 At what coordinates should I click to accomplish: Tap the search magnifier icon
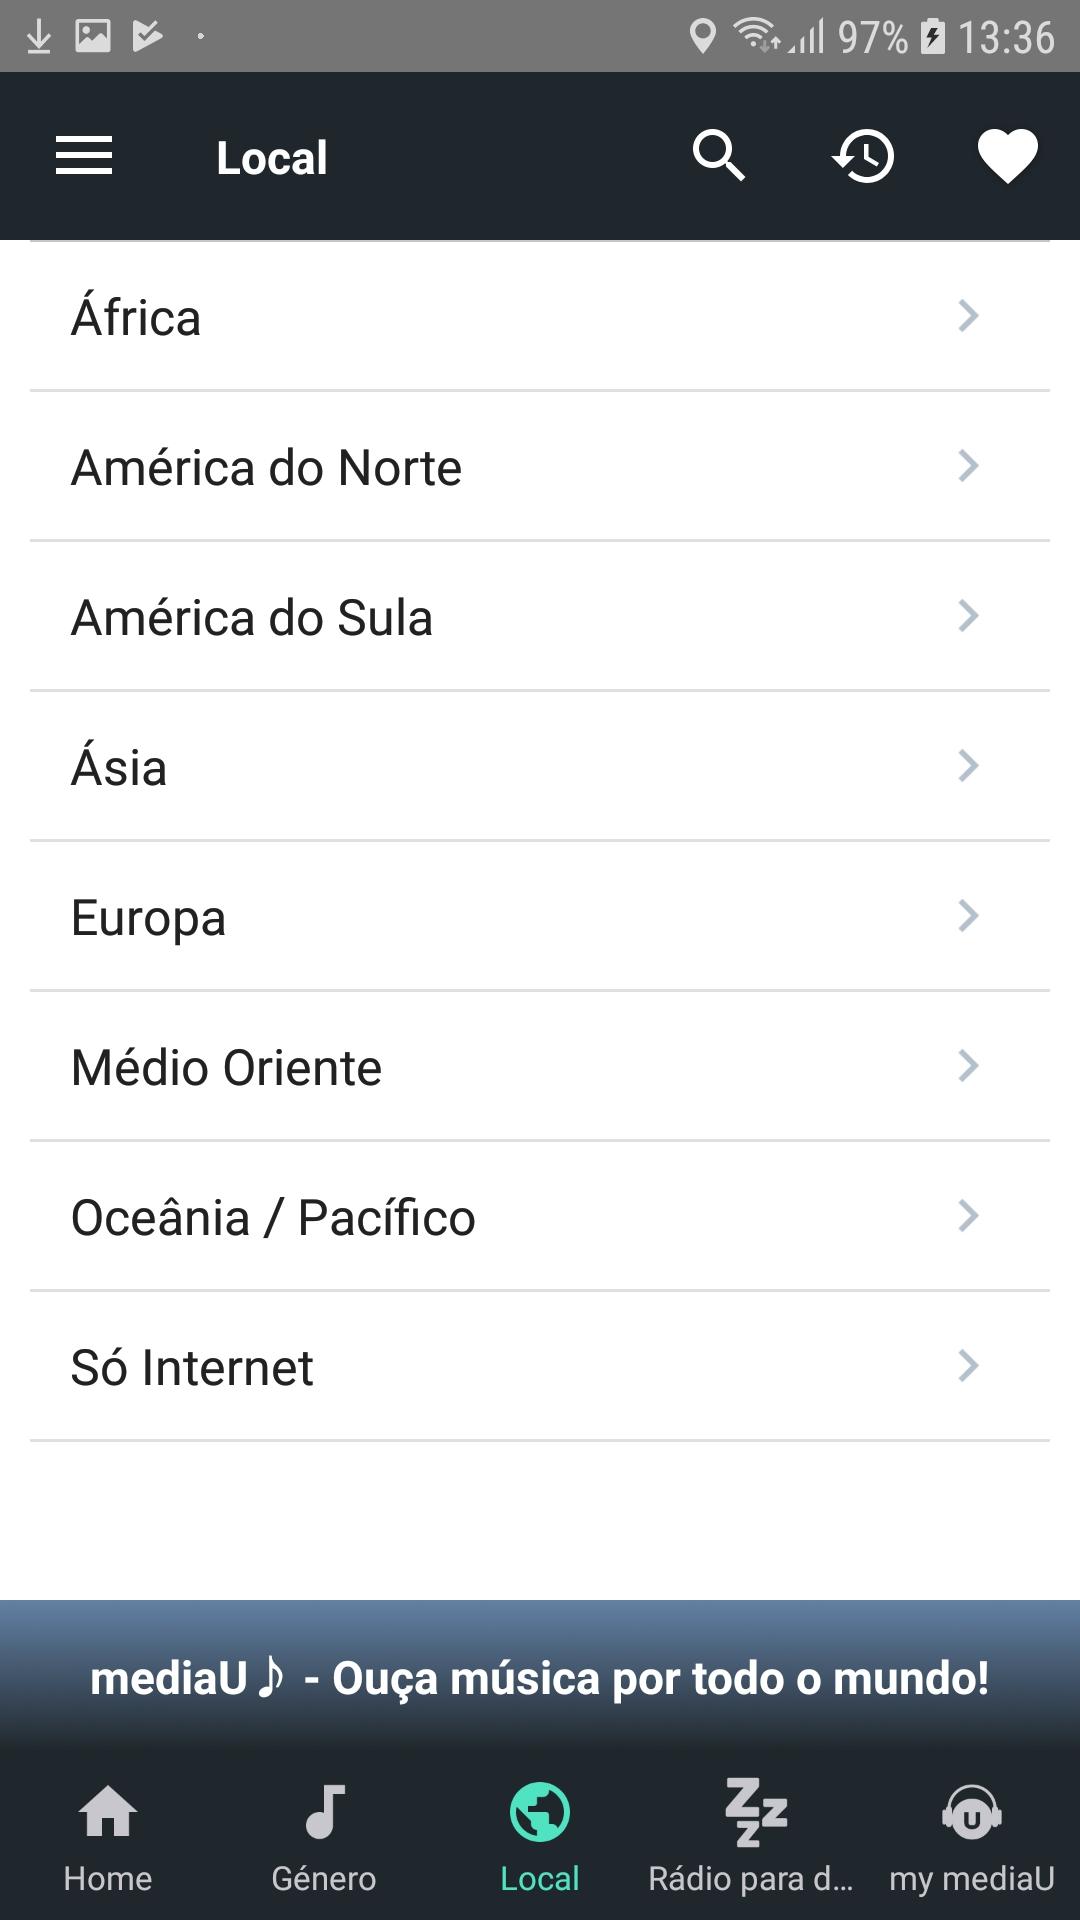tap(718, 156)
